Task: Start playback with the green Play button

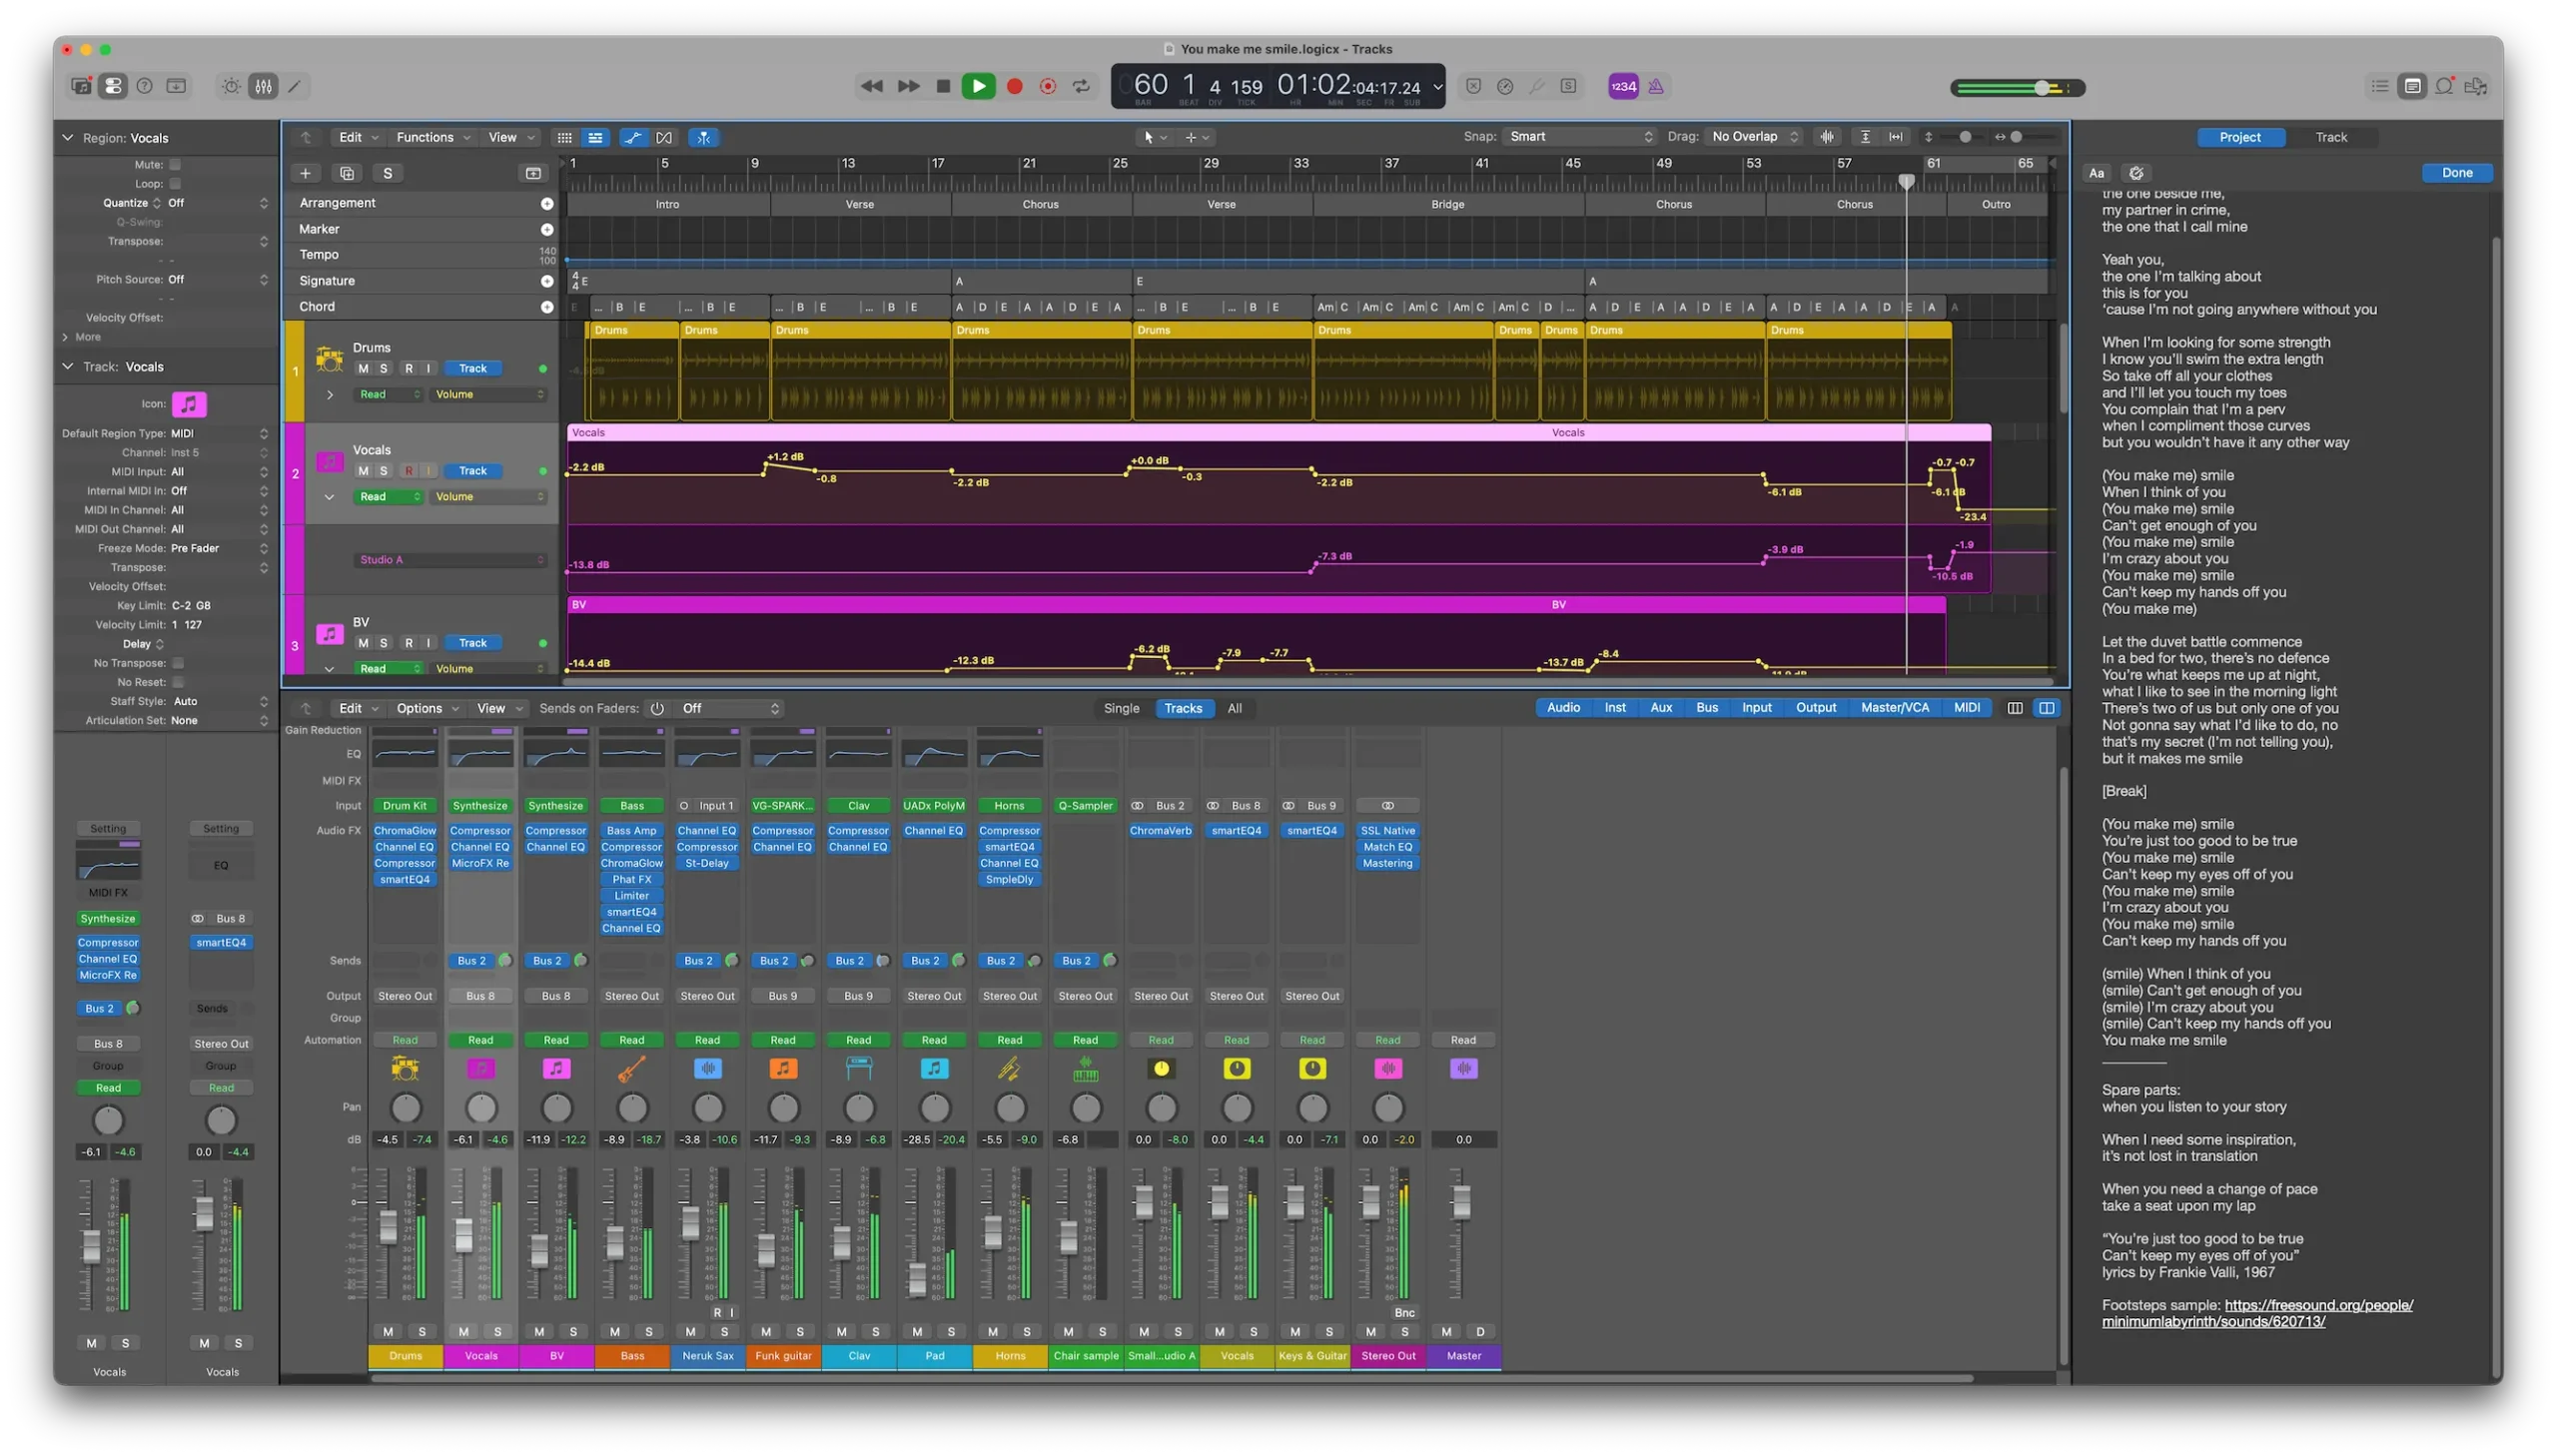Action: click(978, 86)
